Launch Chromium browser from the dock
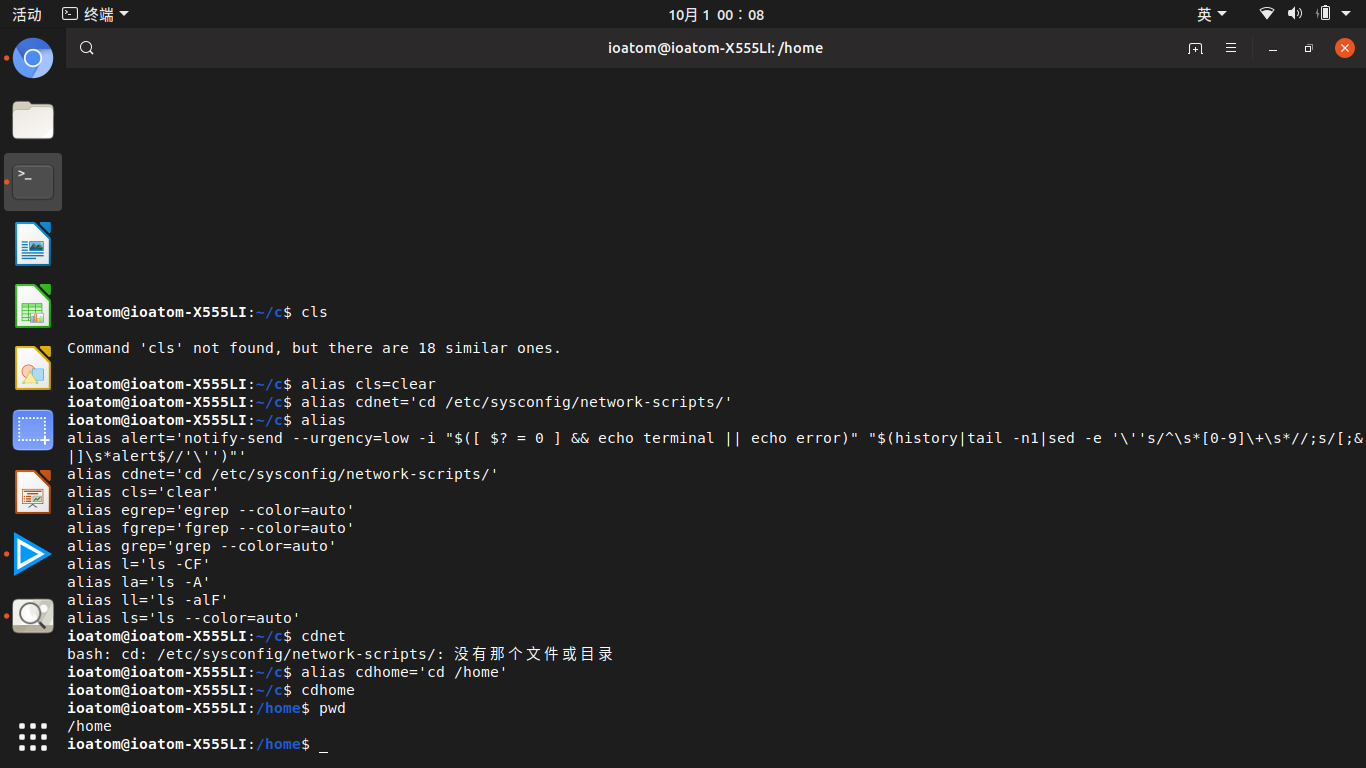 tap(33, 58)
